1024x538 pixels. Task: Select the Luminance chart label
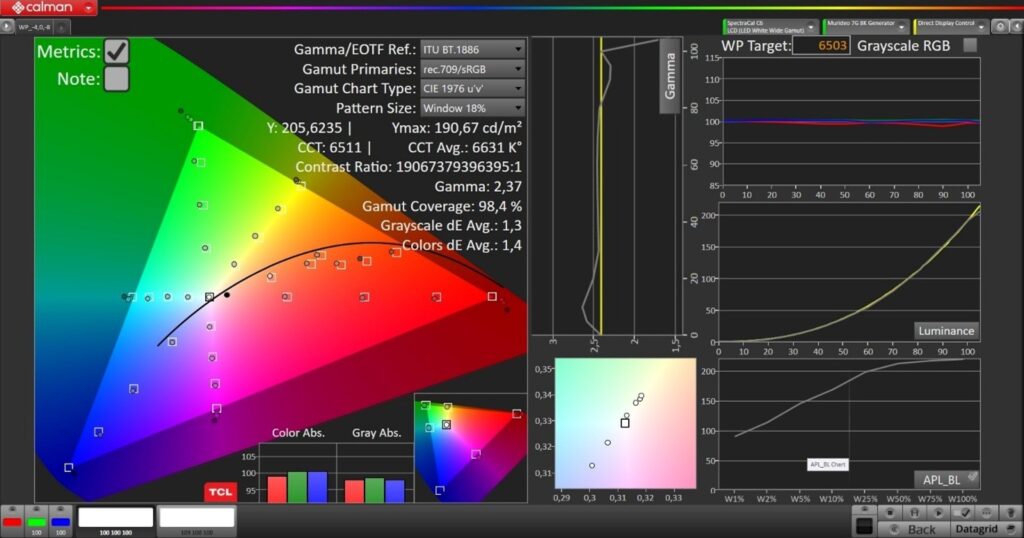[x=946, y=331]
